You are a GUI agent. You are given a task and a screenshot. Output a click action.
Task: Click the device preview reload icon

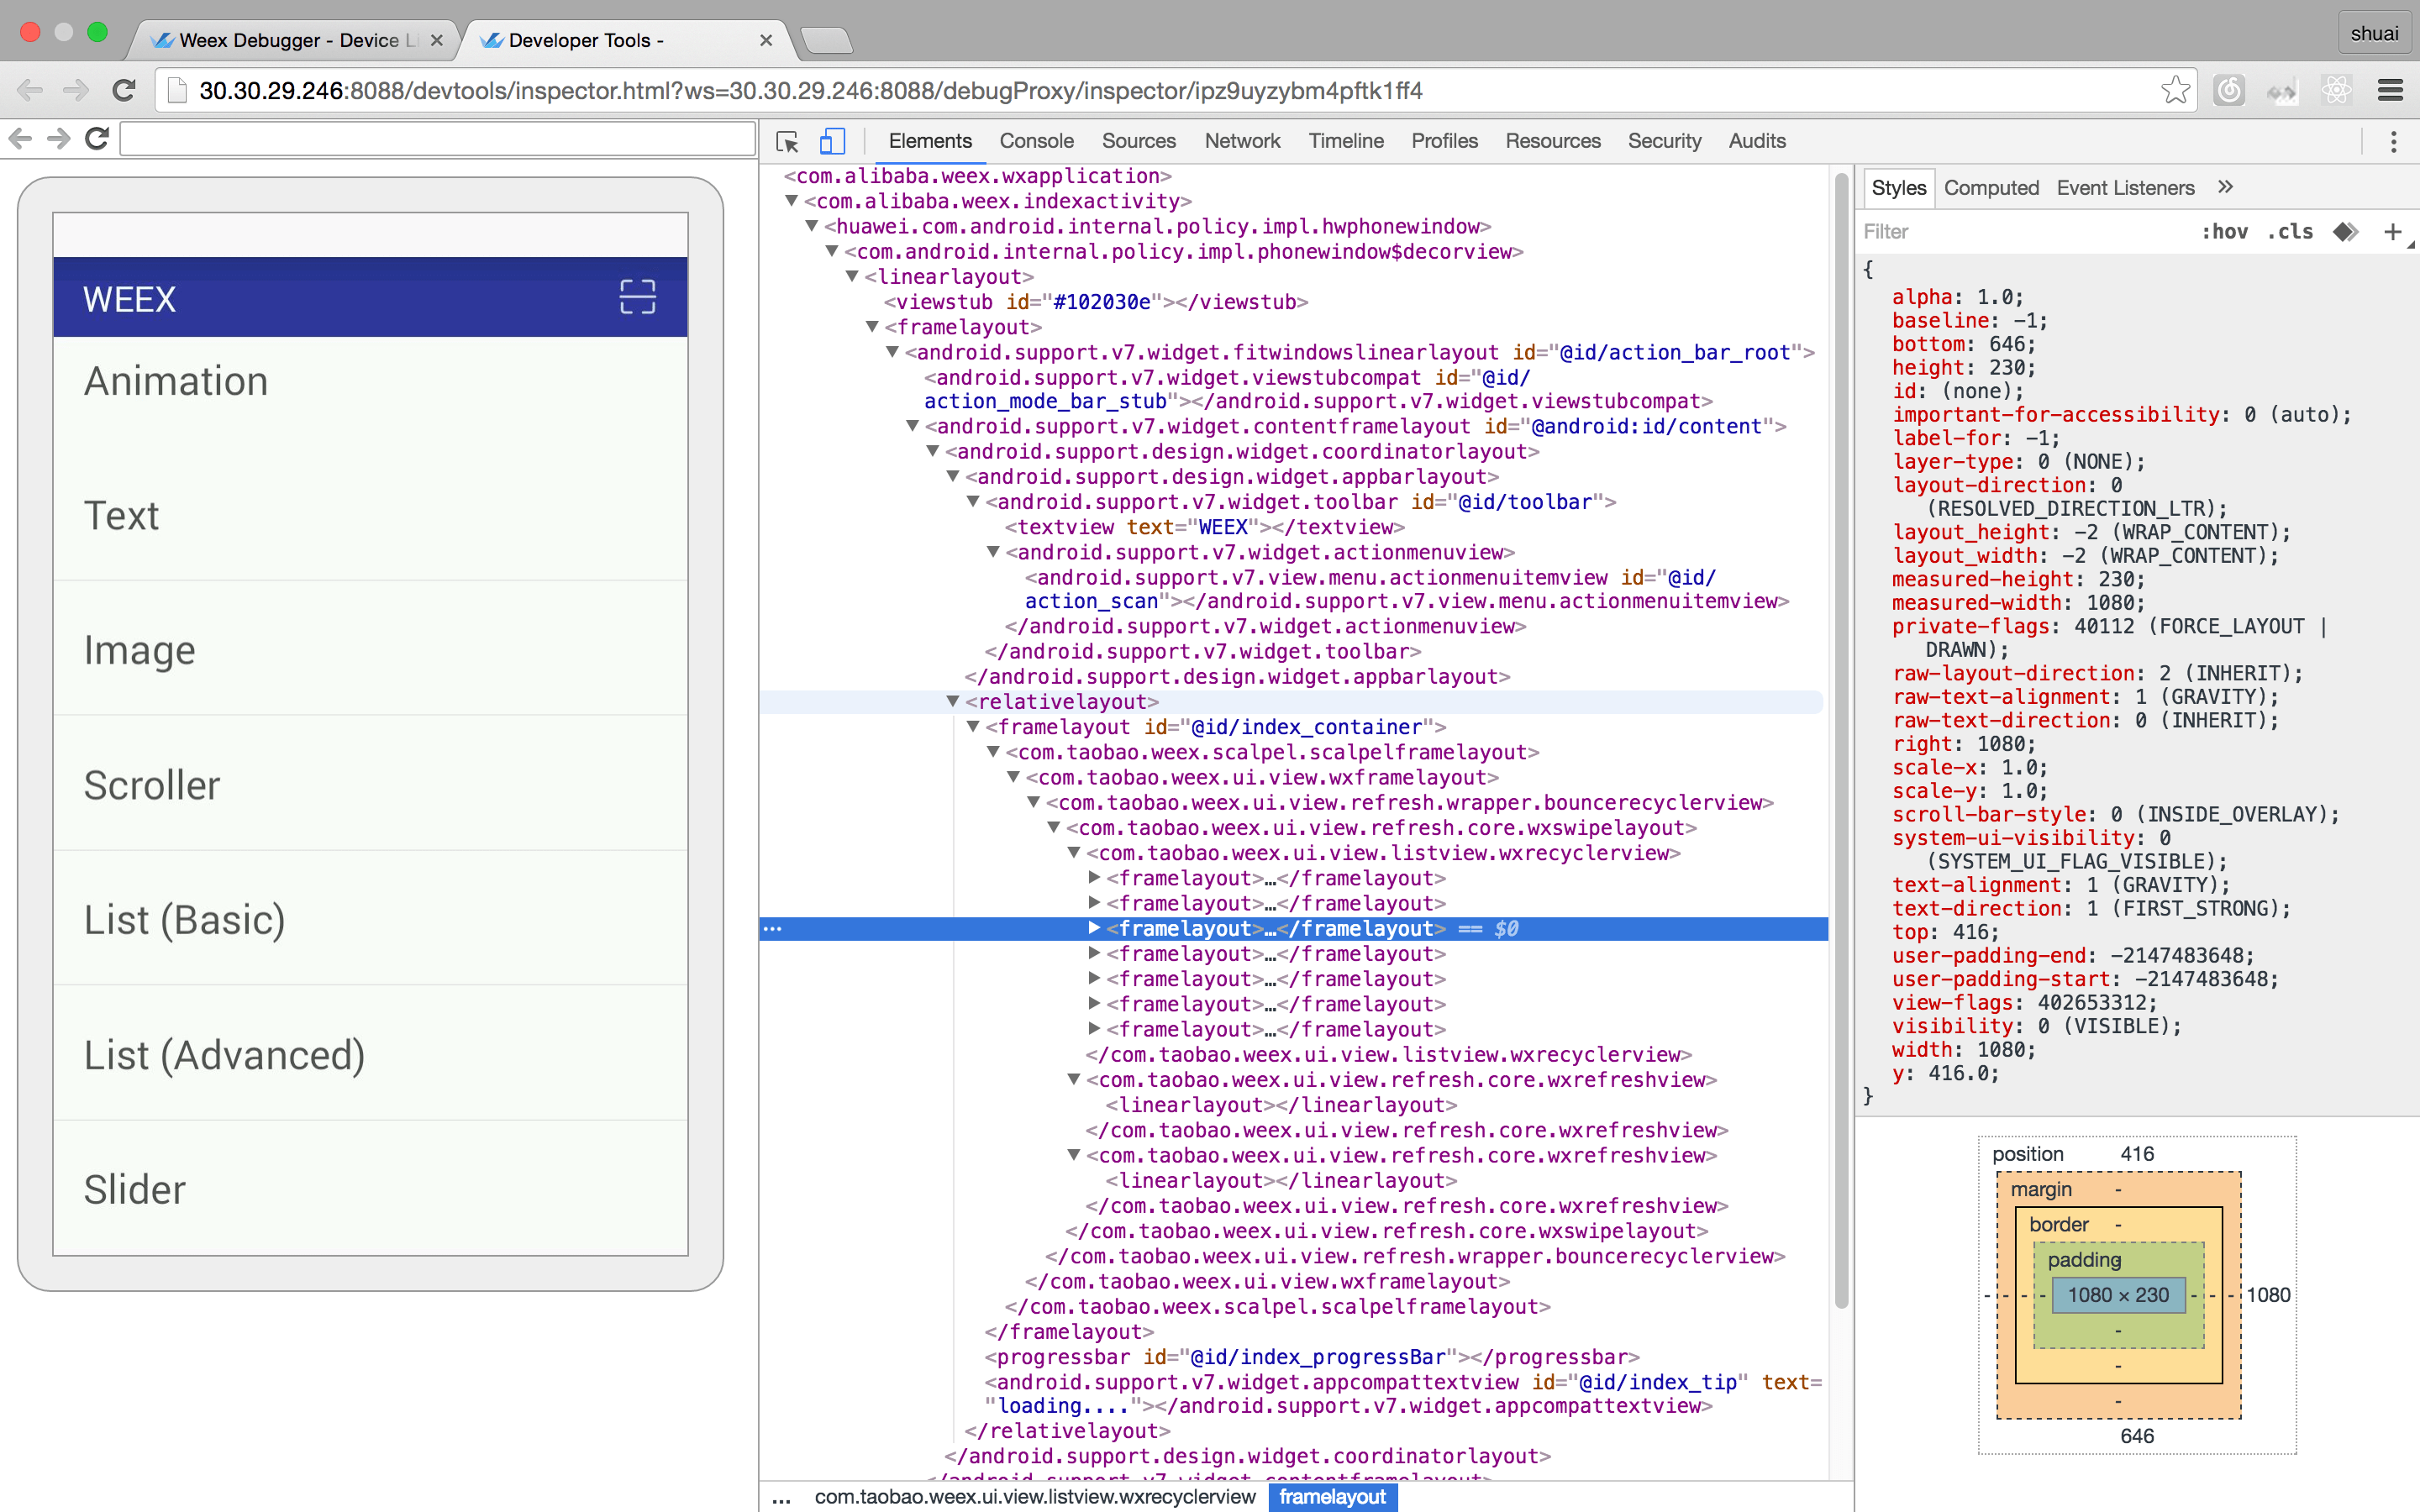(96, 138)
